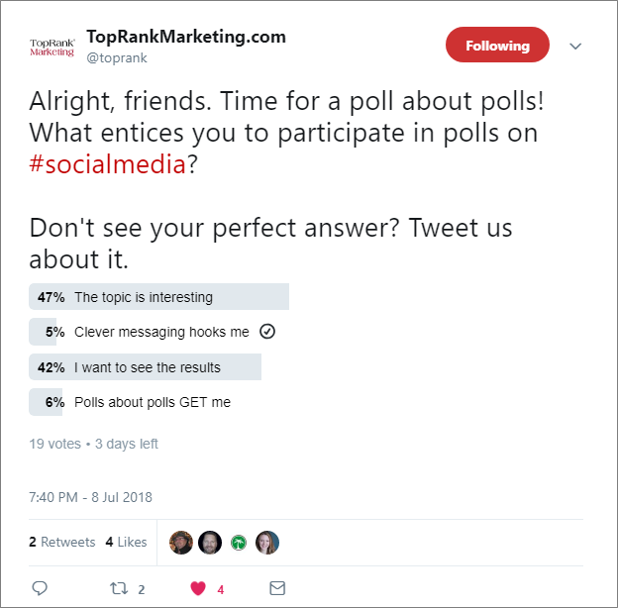Screen dimensions: 618x608
Task: Select 'Polls about polls GET me' option
Action: click(152, 402)
